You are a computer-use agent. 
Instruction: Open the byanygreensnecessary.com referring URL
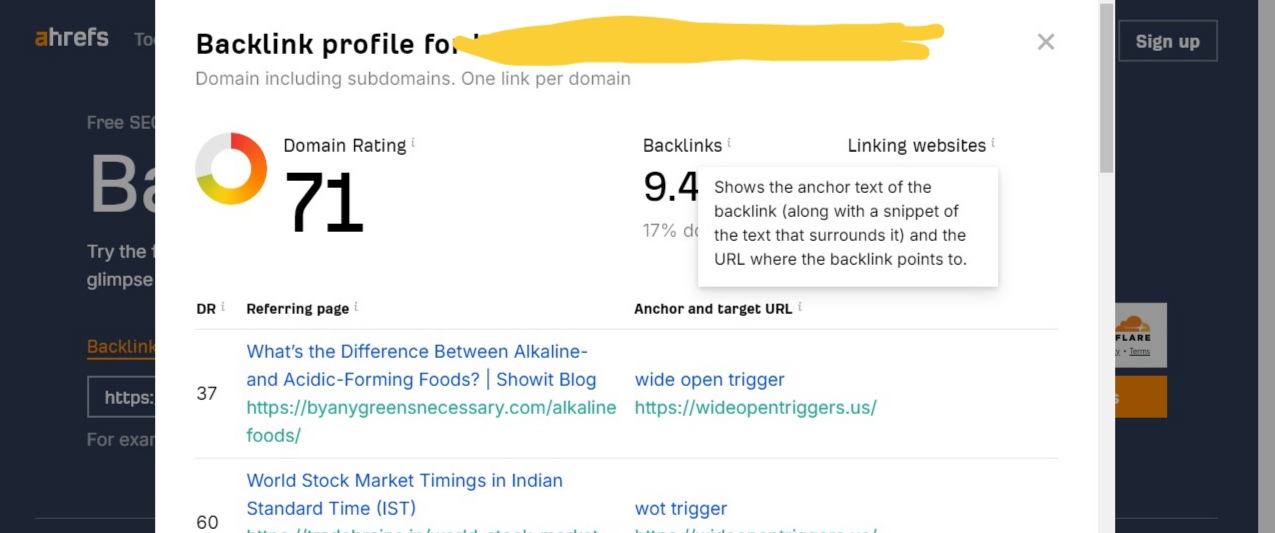click(431, 421)
